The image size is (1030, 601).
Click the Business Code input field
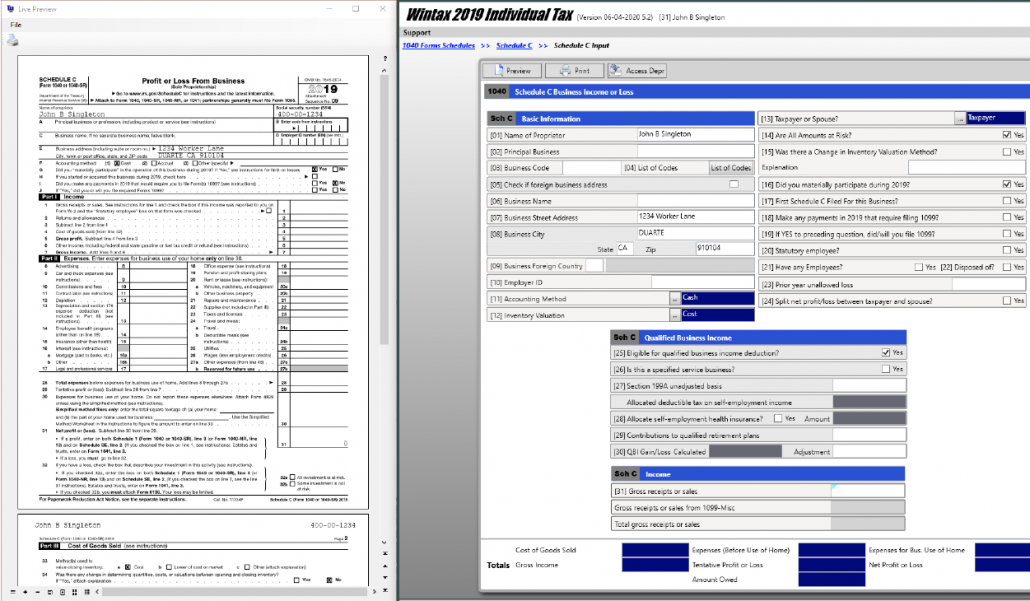pos(592,168)
